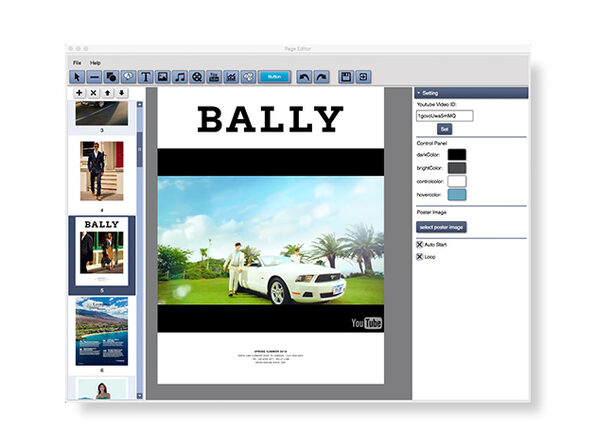
Task: Add audio with the music note tool
Action: pos(180,77)
